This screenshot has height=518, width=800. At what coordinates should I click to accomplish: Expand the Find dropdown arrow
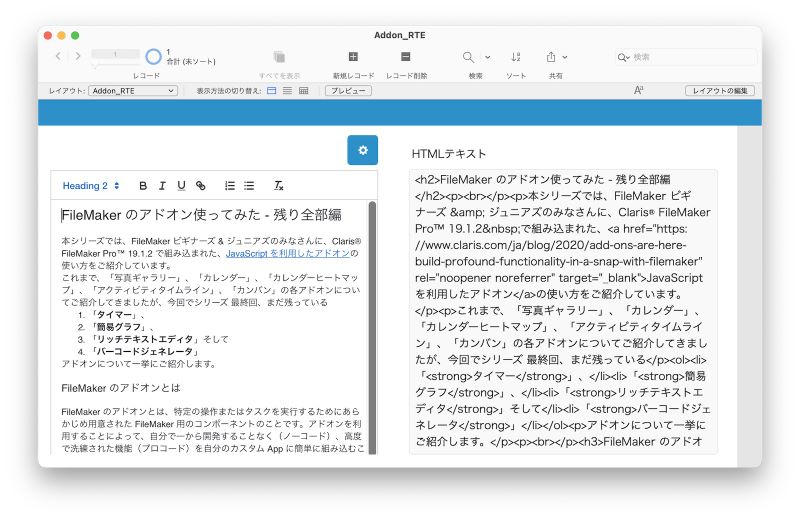point(488,57)
